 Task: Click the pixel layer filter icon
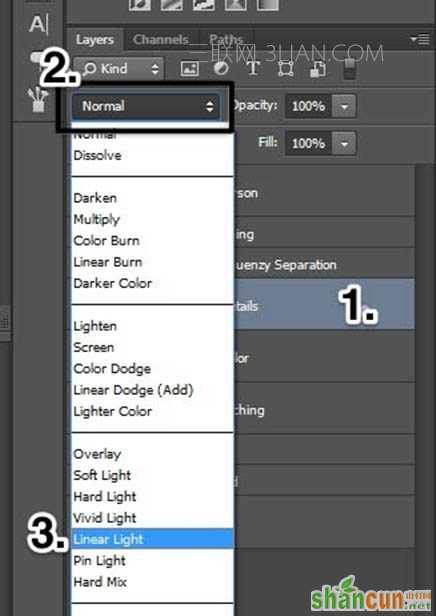[x=190, y=69]
